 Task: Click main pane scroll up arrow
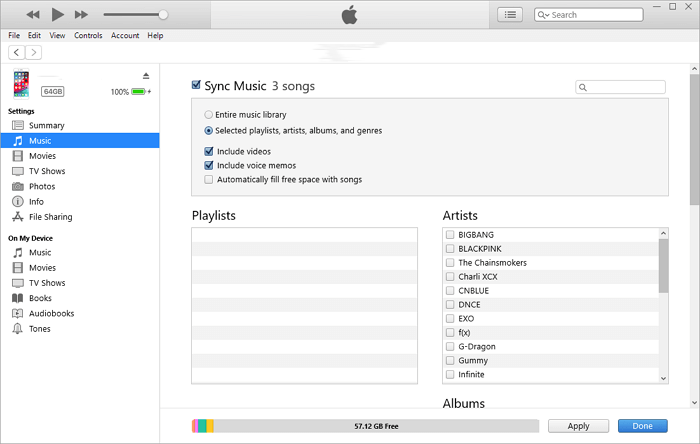coord(694,69)
